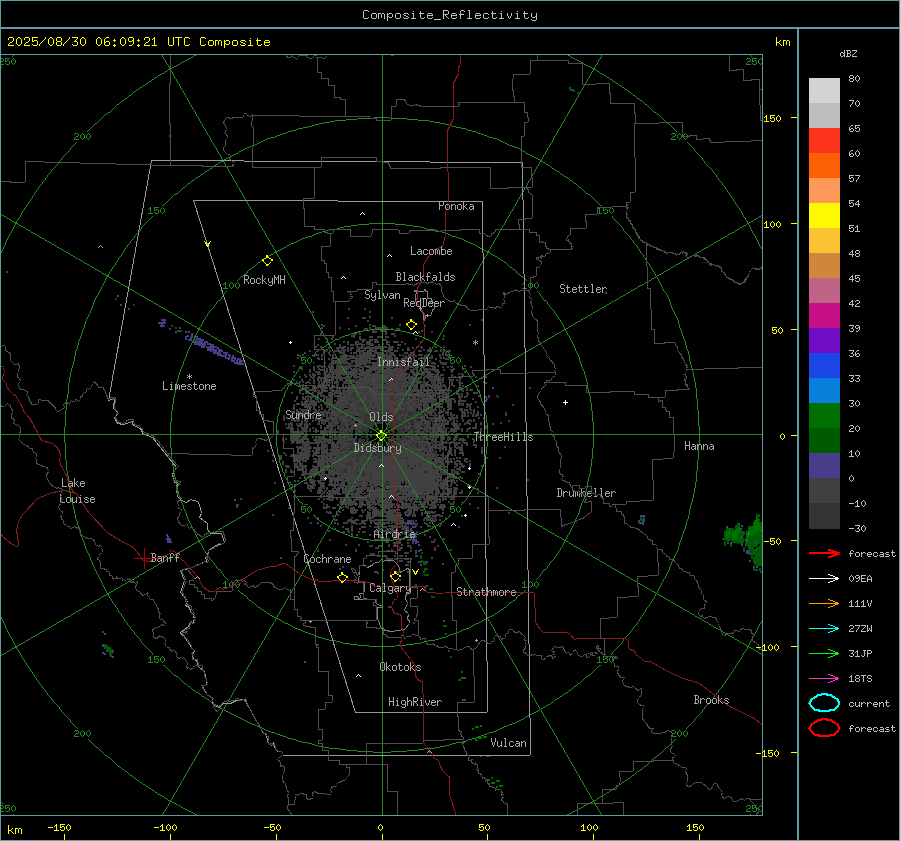Click the white asterisk above Limestone
The width and height of the screenshot is (900, 841).
pos(189,377)
